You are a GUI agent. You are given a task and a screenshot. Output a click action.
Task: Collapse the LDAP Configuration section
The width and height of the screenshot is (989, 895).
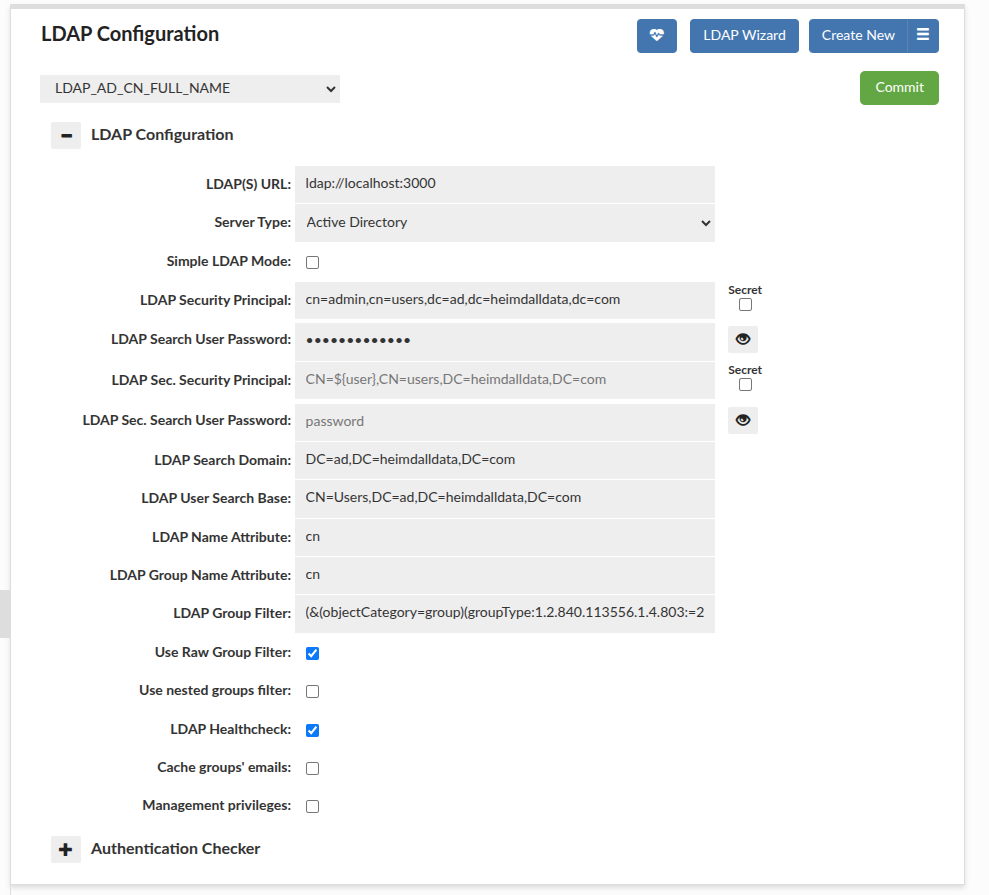(65, 135)
